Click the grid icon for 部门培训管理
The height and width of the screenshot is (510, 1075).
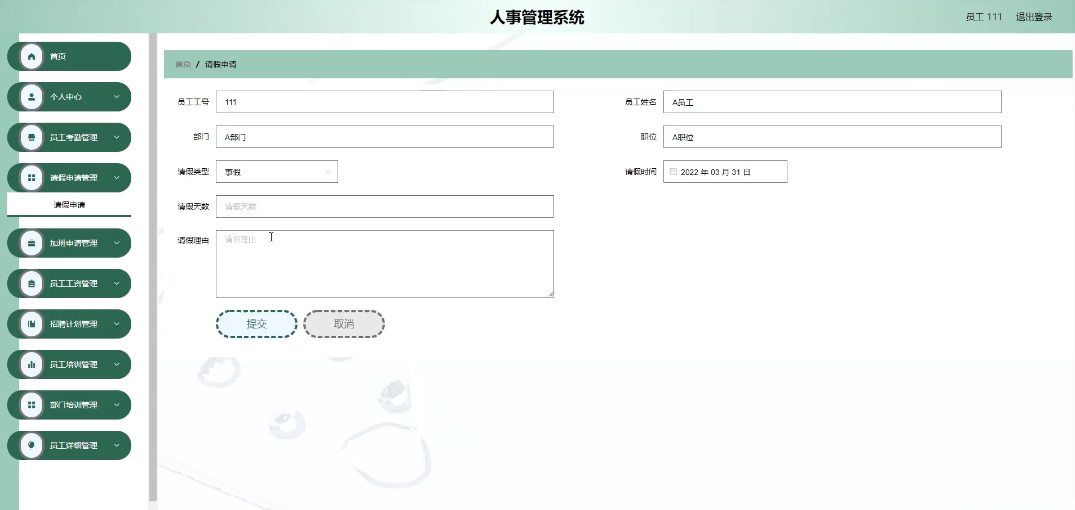pos(31,404)
